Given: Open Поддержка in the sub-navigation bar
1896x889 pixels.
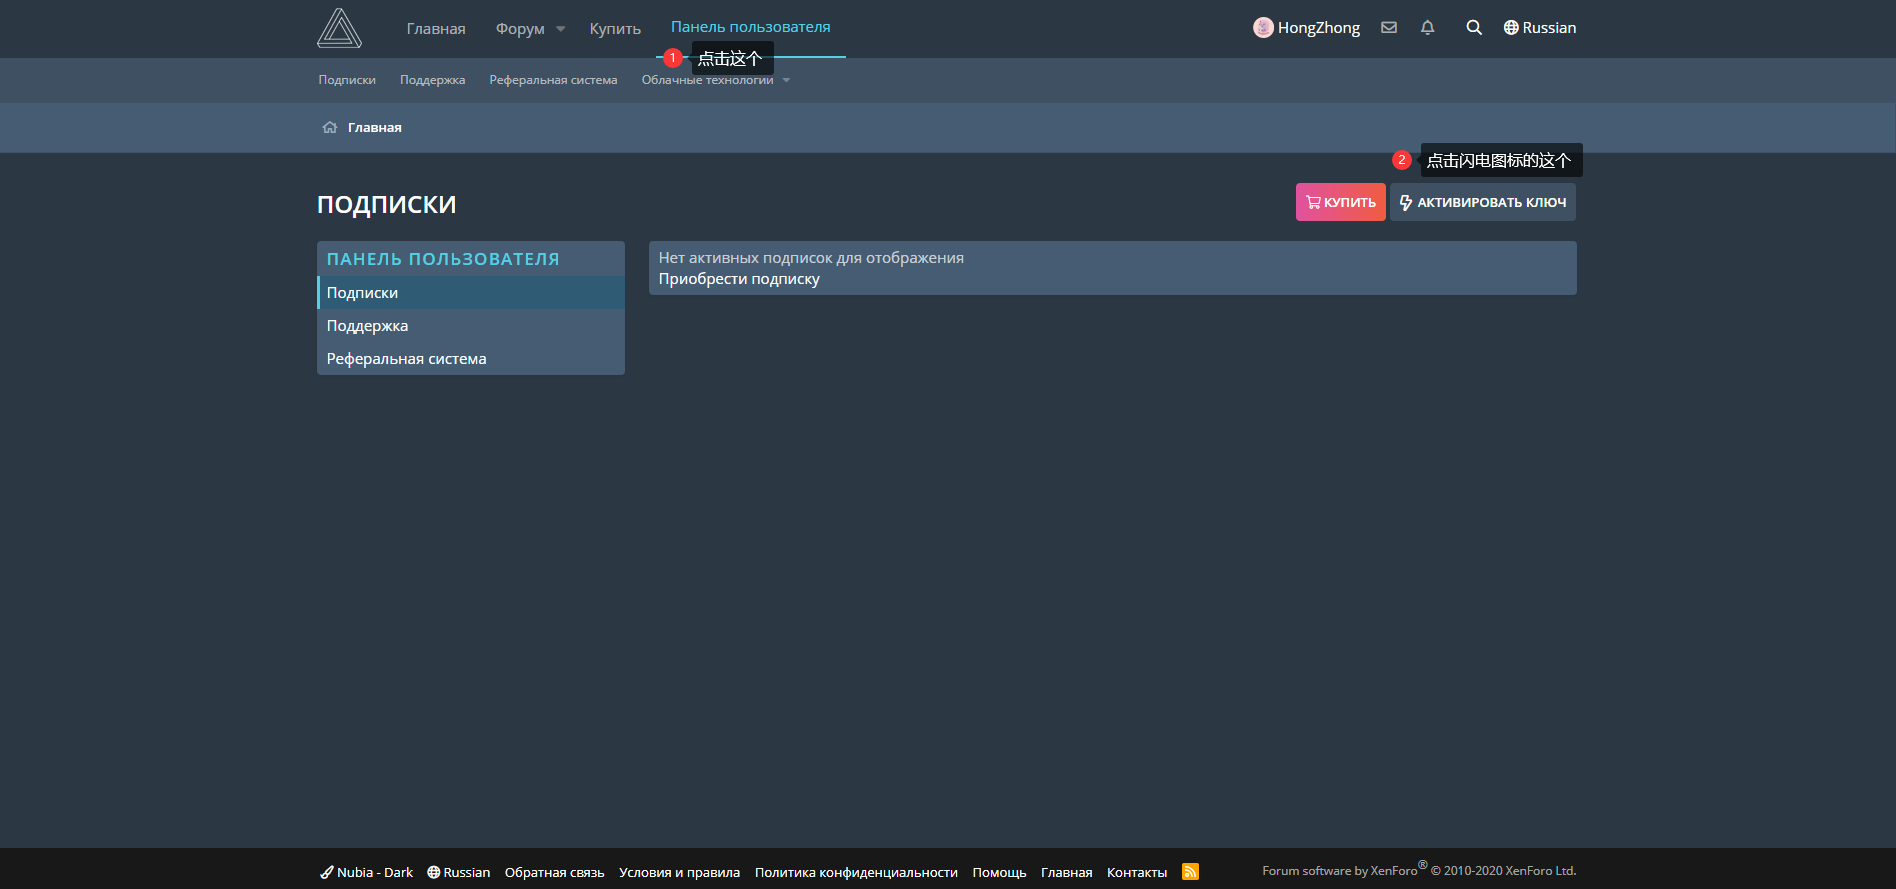Looking at the screenshot, I should 432,80.
